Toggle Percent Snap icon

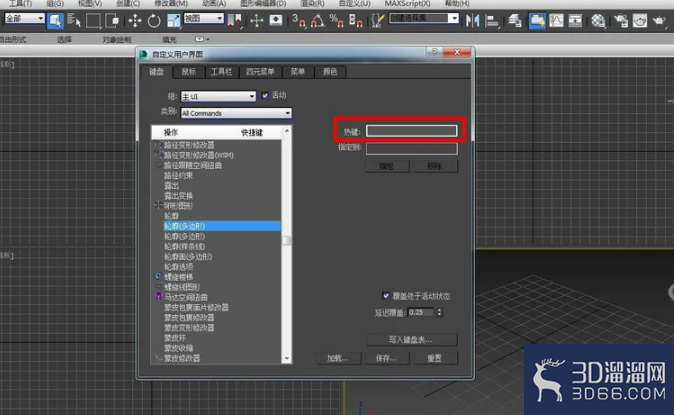(x=336, y=20)
